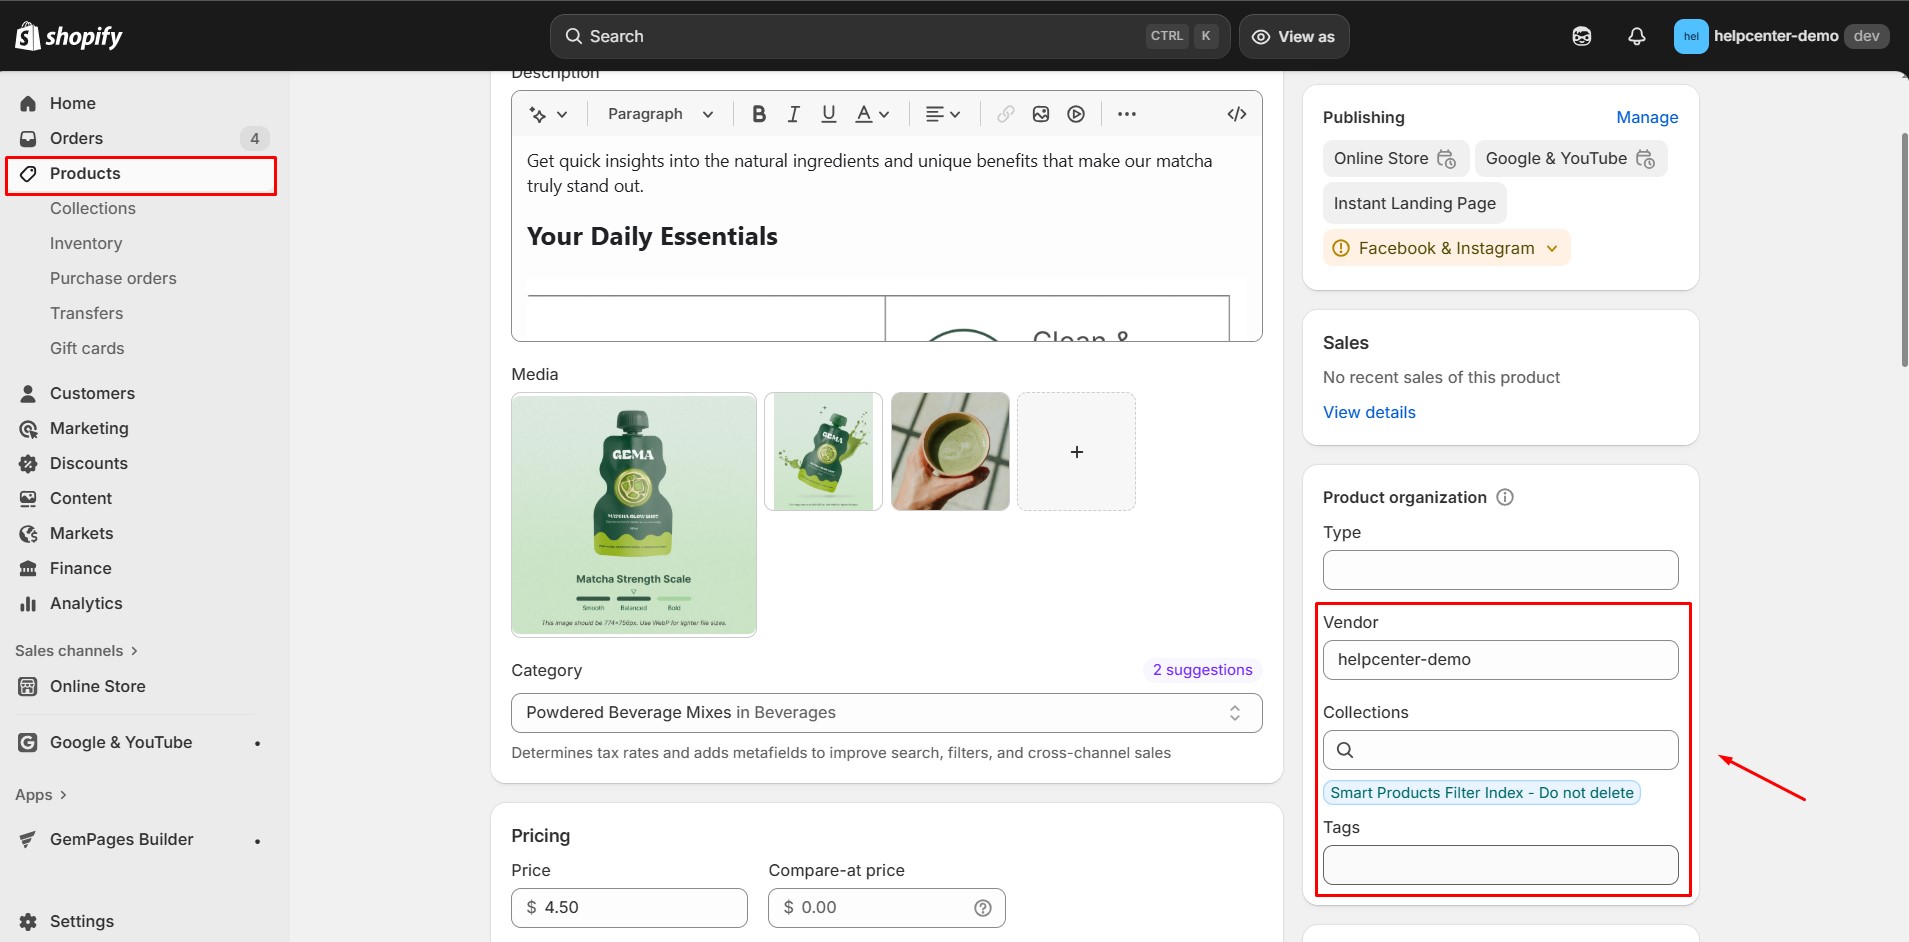The width and height of the screenshot is (1909, 942).
Task: Insert a hyperlink into the description
Action: (x=1004, y=114)
